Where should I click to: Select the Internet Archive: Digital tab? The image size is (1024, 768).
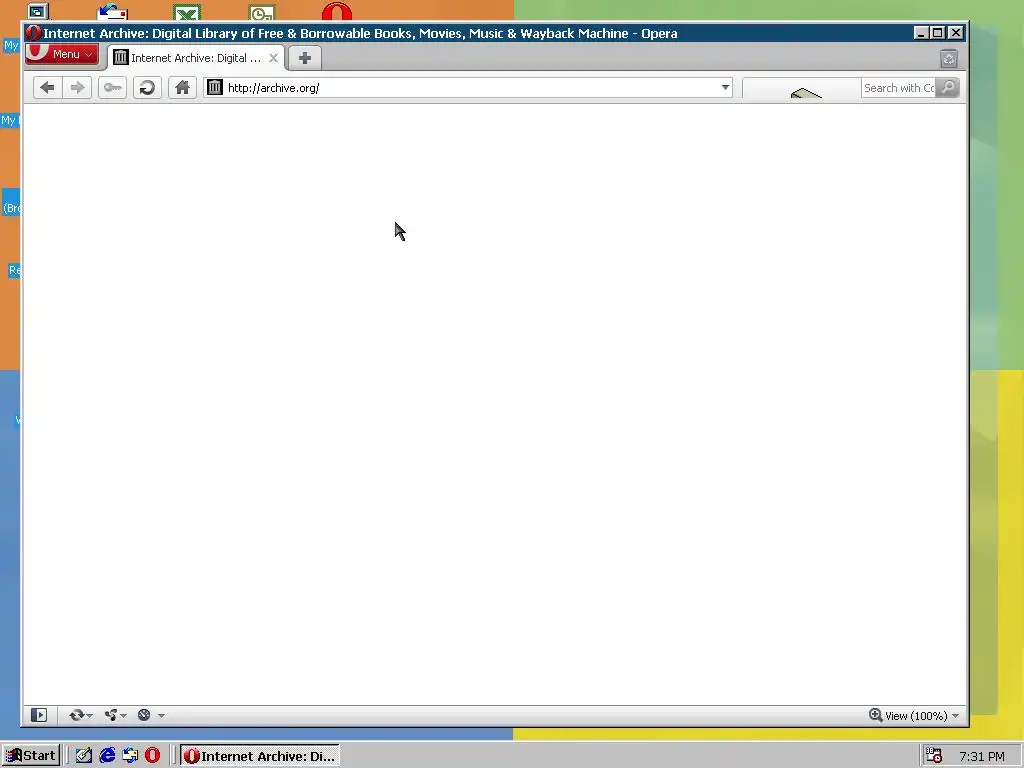coord(196,58)
